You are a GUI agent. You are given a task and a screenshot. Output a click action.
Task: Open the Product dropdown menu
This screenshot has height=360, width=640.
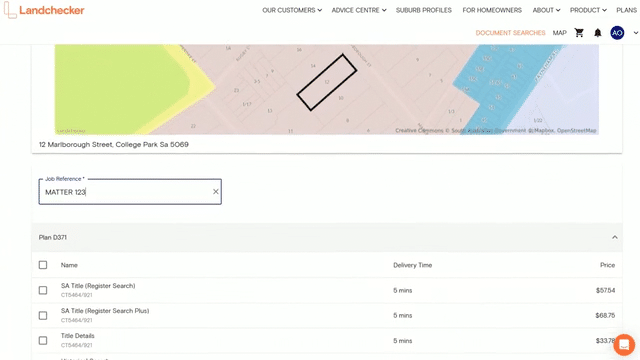pyautogui.click(x=588, y=10)
